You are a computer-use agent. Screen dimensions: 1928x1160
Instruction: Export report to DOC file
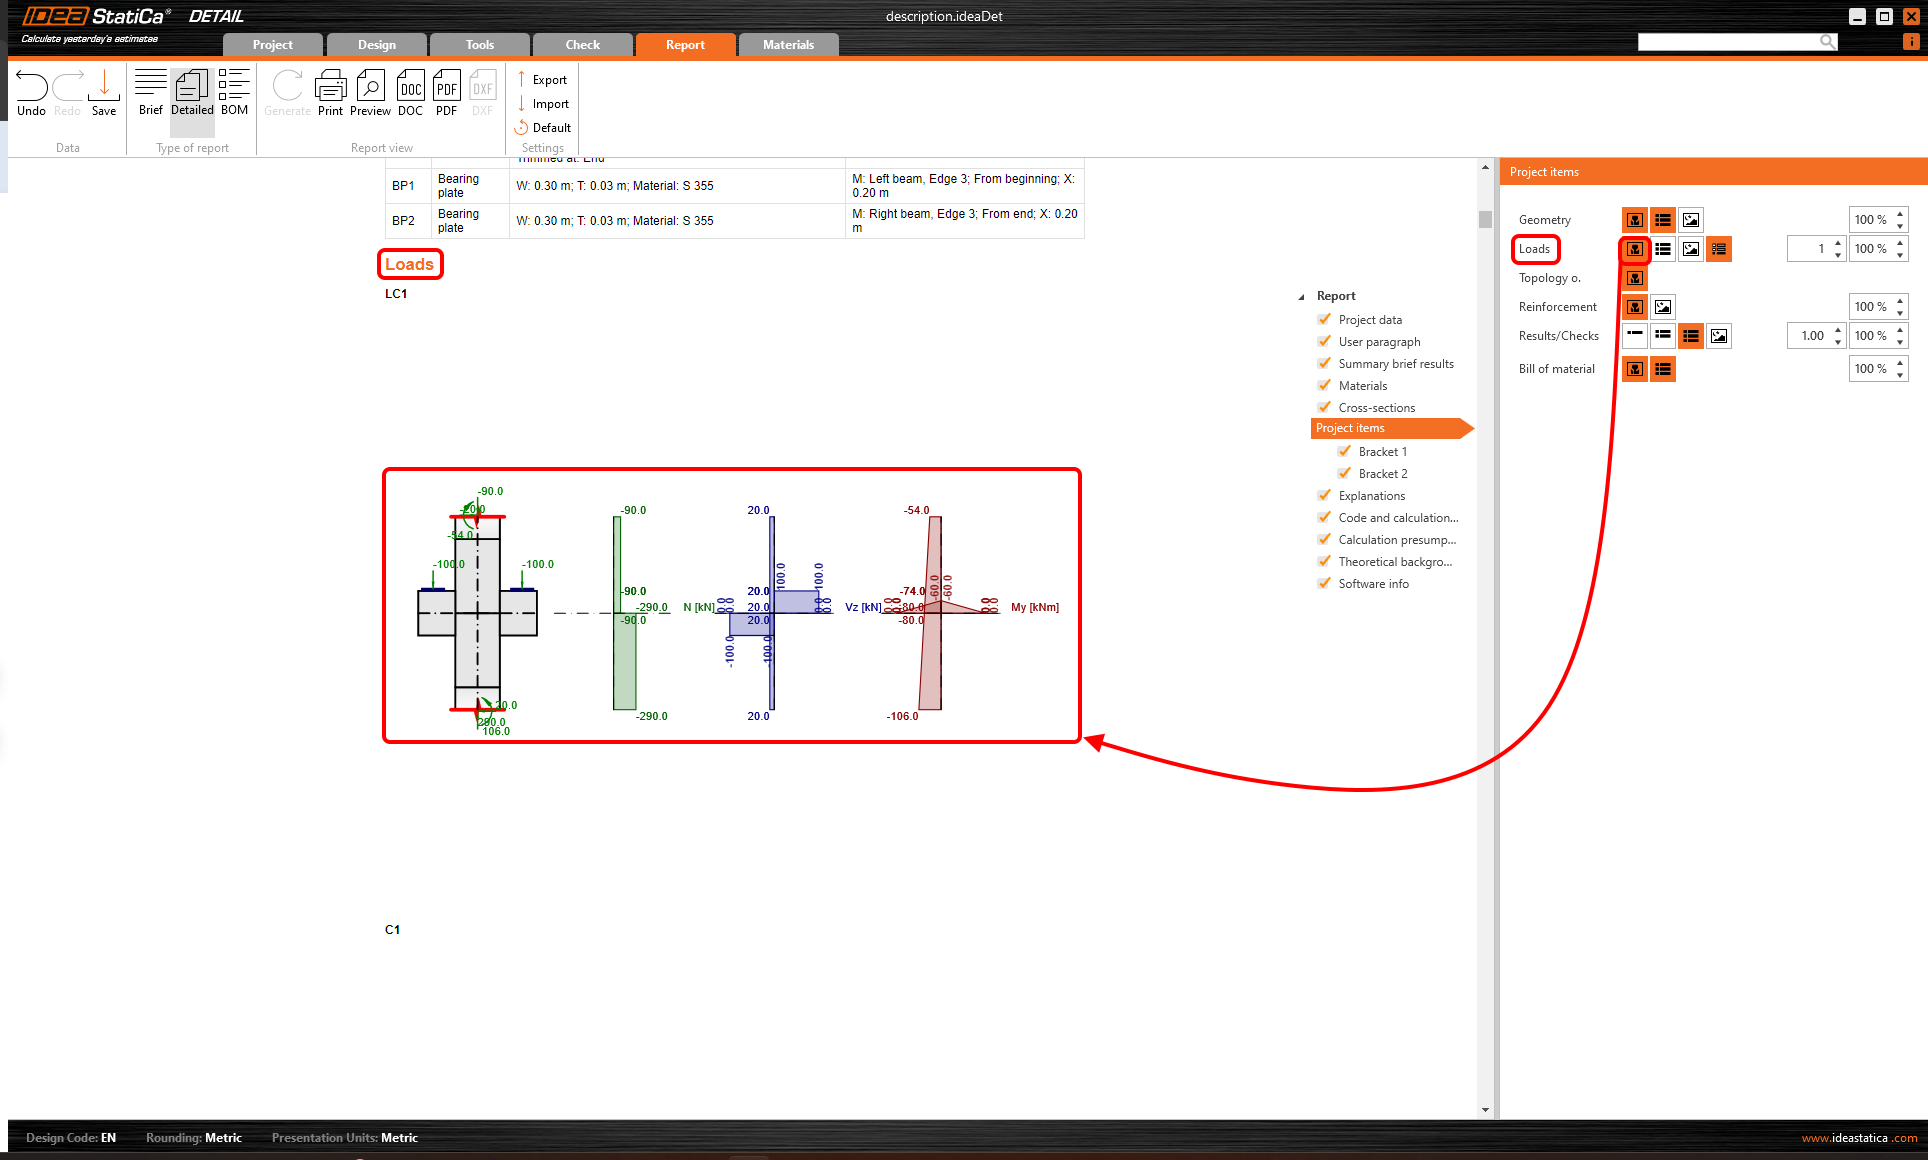(x=410, y=93)
